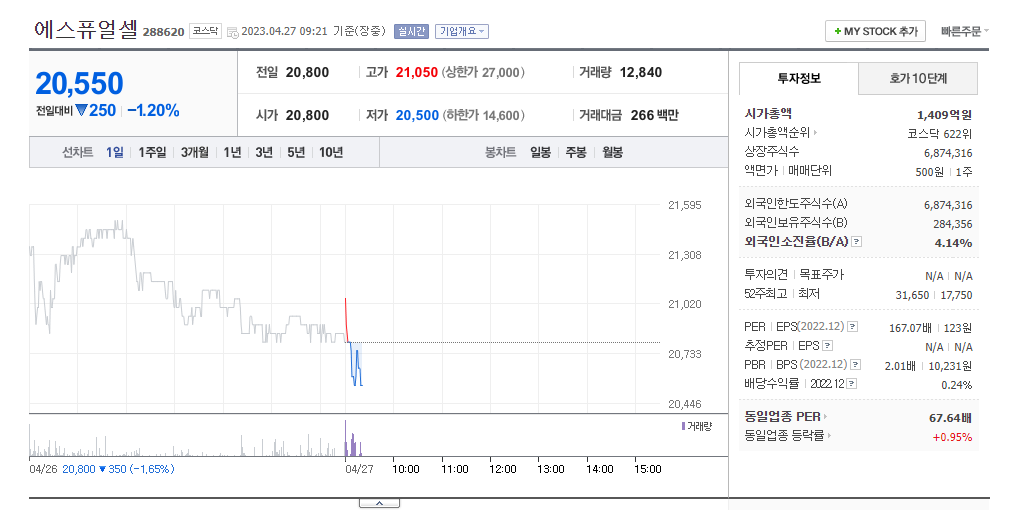Click the 에스퓨얼셀 stock name heading
Screen dimensions: 1029x510
point(85,30)
